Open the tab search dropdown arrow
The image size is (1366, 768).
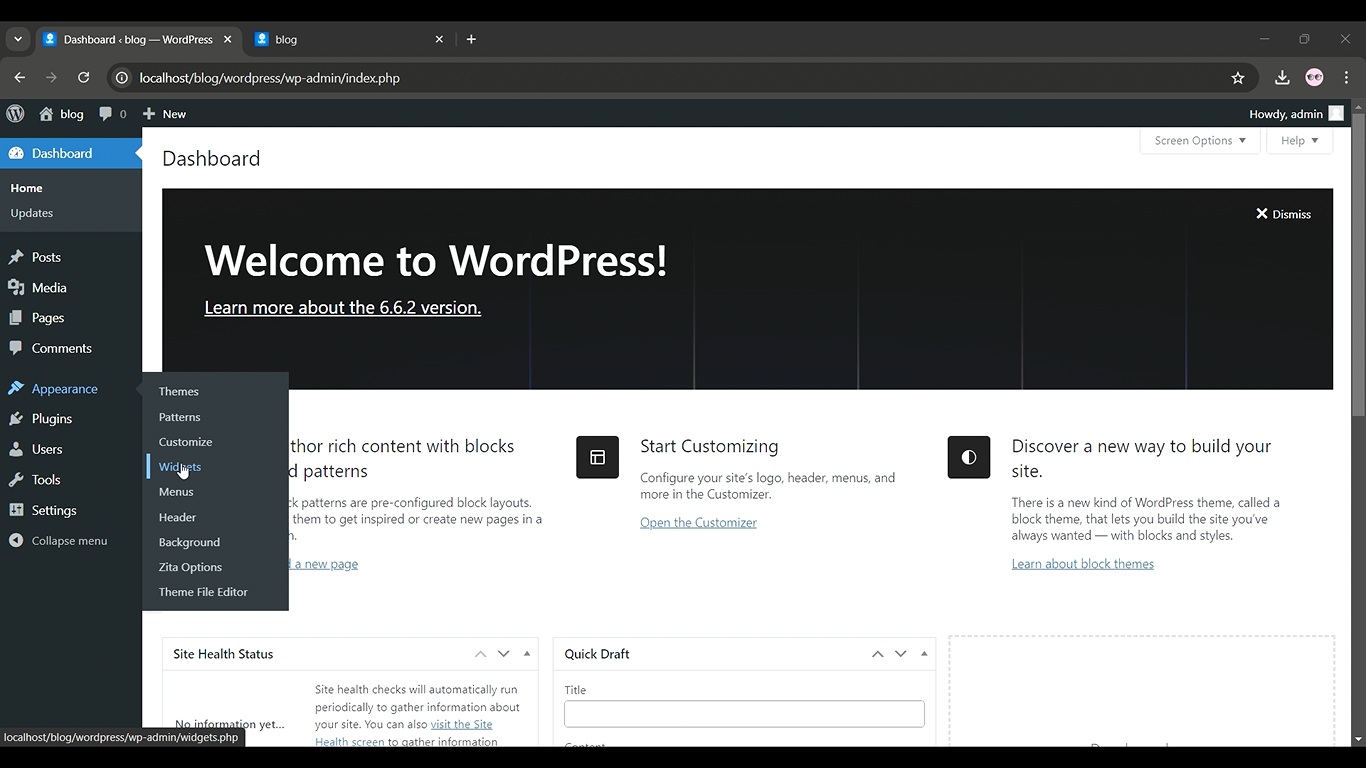tap(18, 40)
